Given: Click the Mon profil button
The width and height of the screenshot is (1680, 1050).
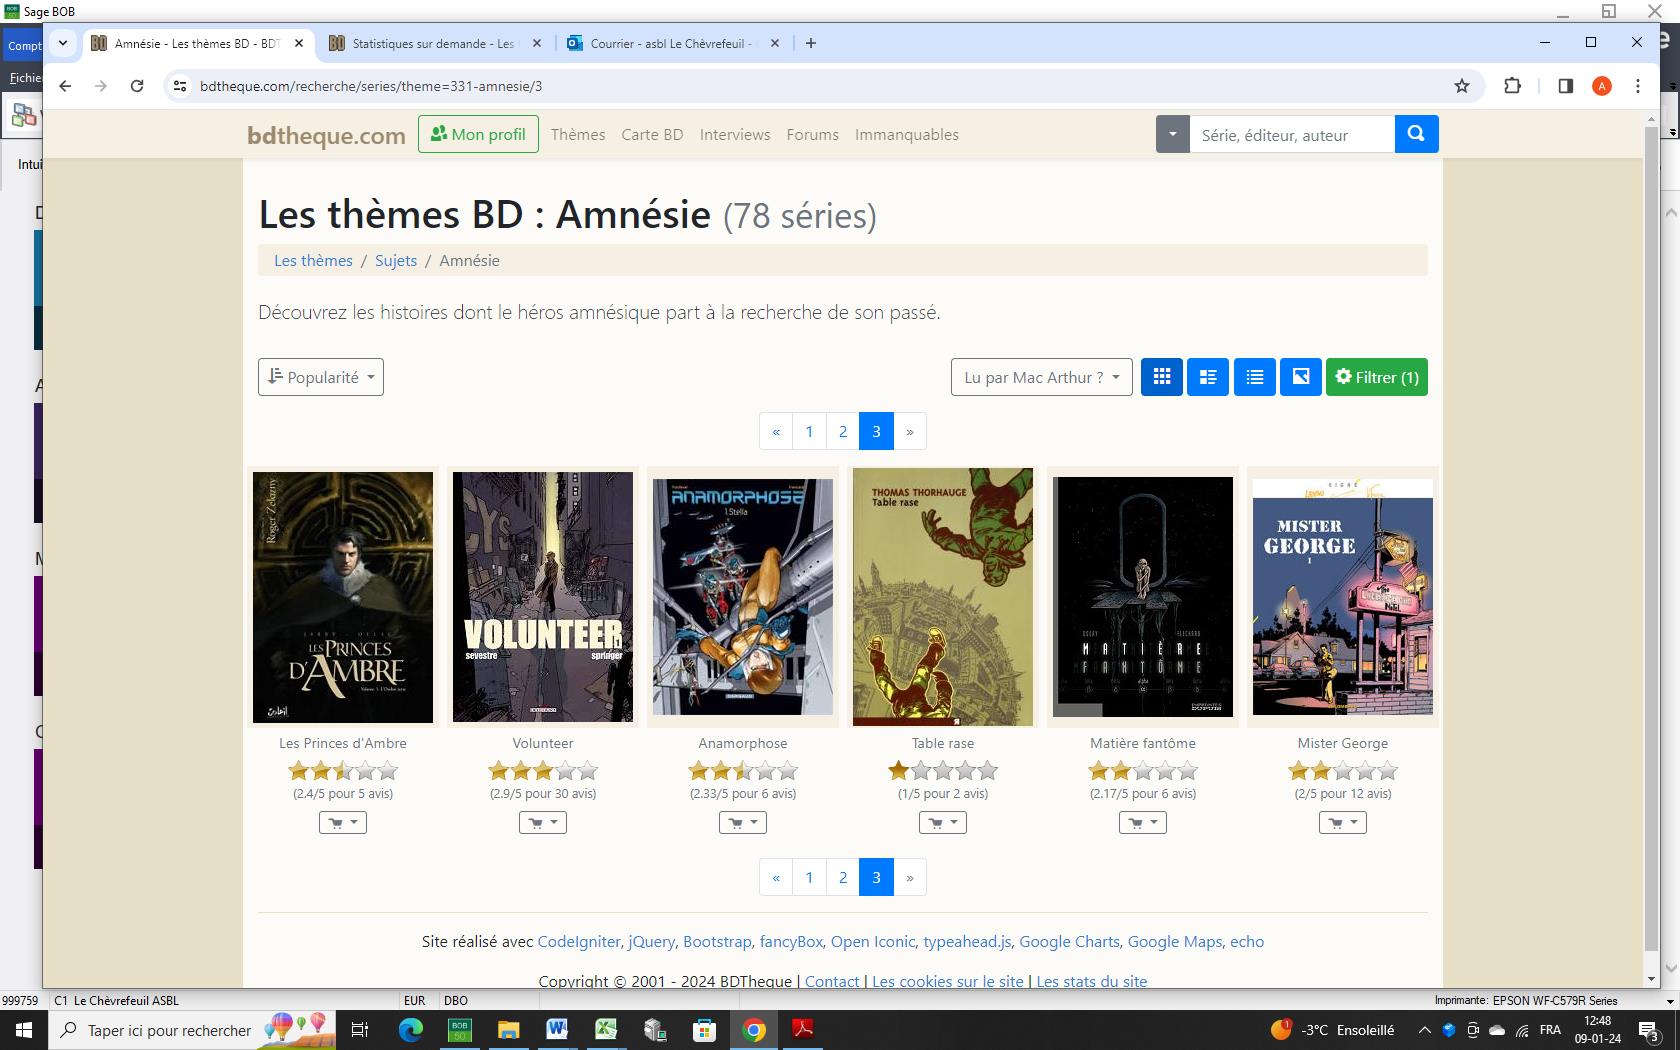Looking at the screenshot, I should click(478, 134).
